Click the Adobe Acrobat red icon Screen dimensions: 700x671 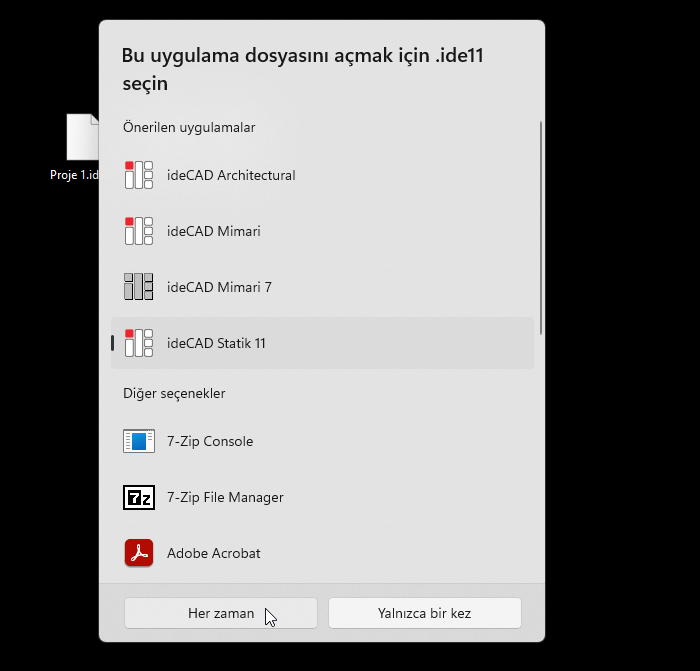(138, 553)
